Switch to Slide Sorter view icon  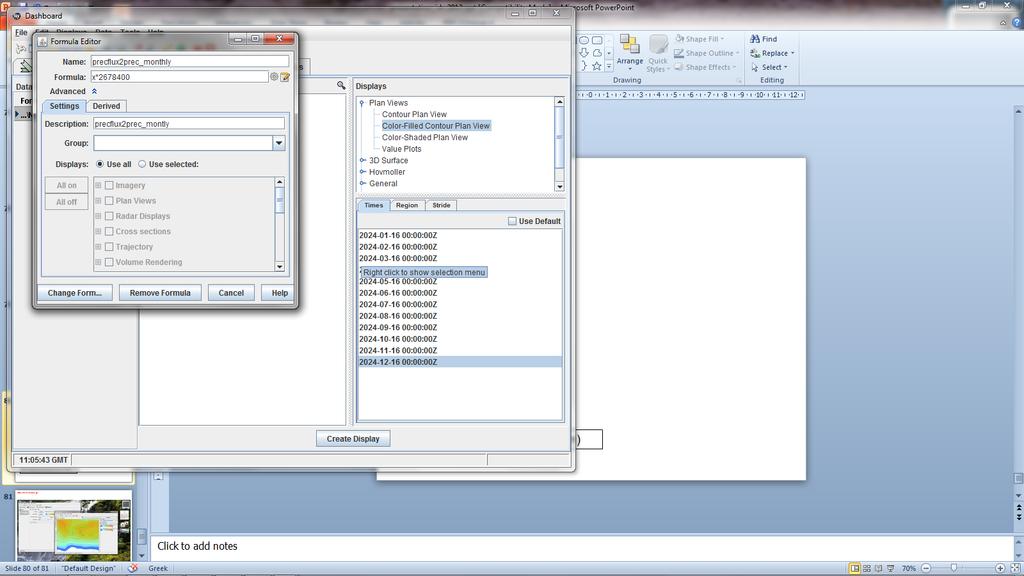(x=867, y=568)
